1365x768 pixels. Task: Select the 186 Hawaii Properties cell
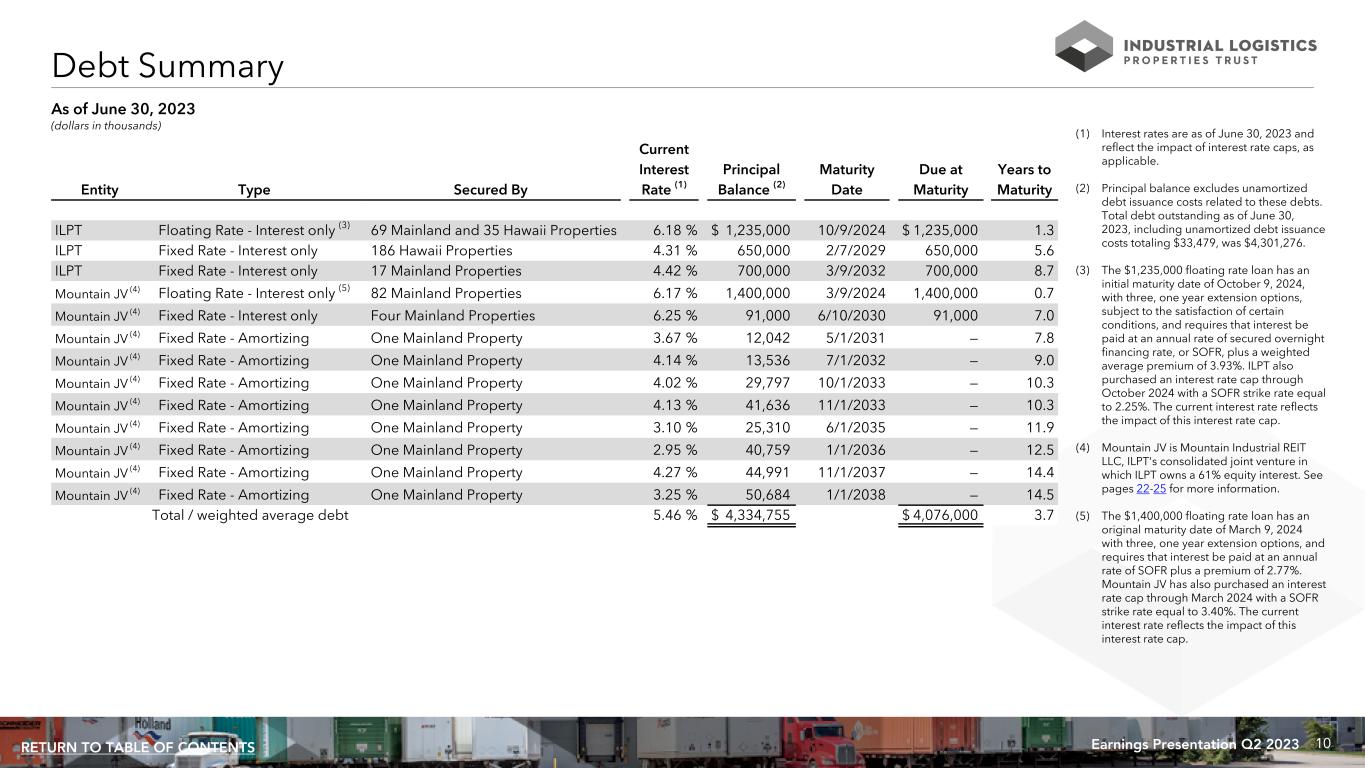click(x=441, y=251)
